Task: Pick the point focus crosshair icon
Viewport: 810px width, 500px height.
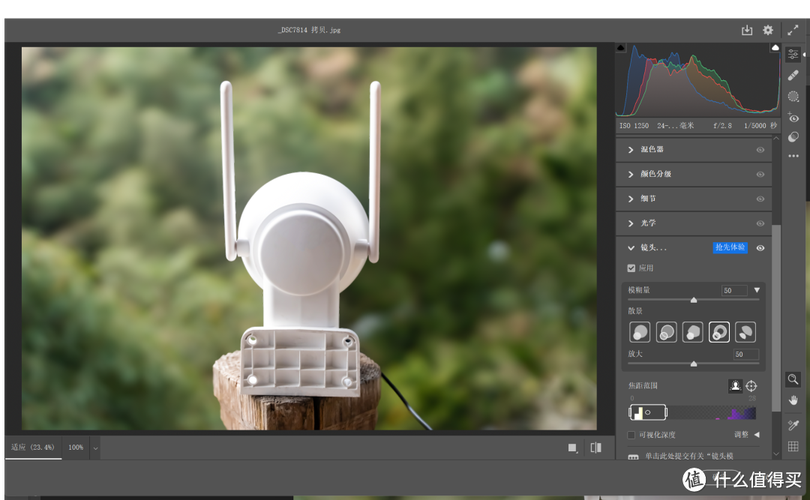Action: (752, 386)
